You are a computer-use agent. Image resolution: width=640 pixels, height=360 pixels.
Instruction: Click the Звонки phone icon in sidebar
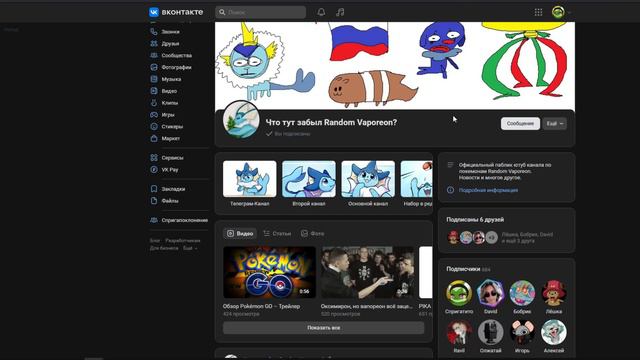pos(154,31)
